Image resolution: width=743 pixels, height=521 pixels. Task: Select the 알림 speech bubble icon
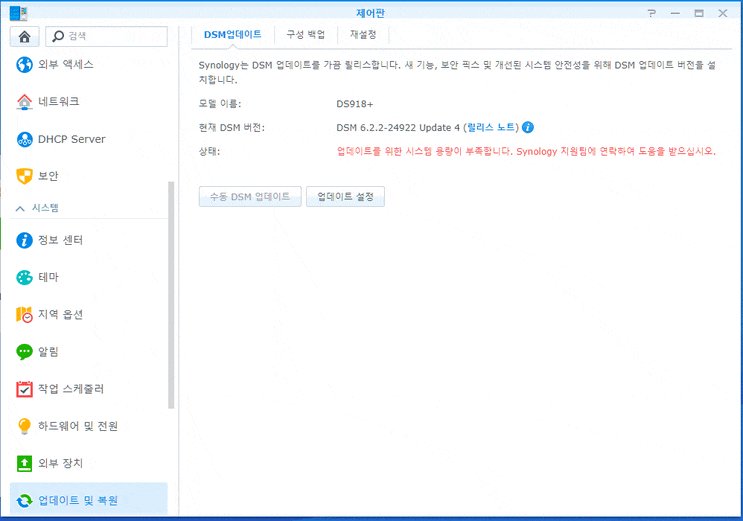pos(24,352)
